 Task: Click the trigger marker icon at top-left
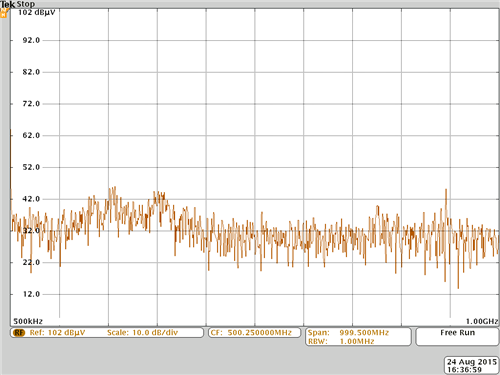click(4, 13)
